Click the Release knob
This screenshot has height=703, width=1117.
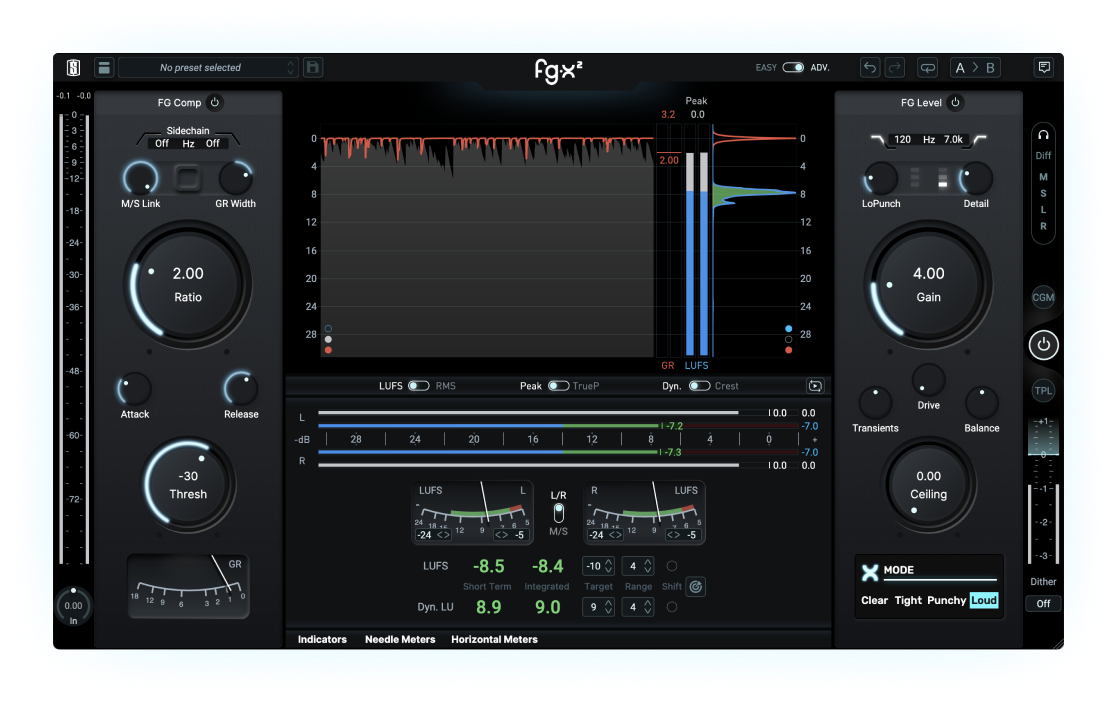(241, 390)
